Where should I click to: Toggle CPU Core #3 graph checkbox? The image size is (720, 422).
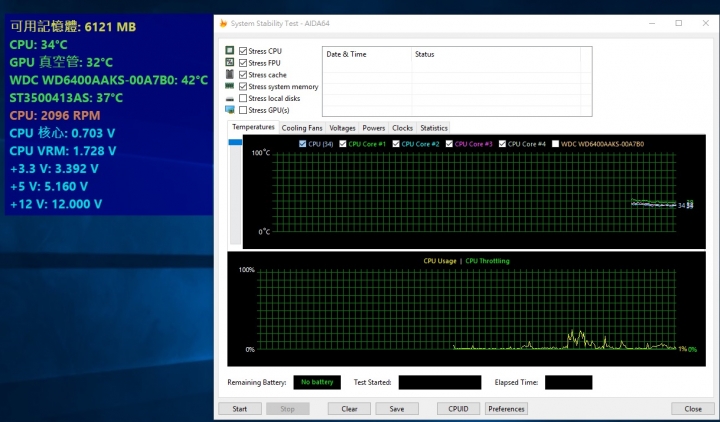[449, 144]
